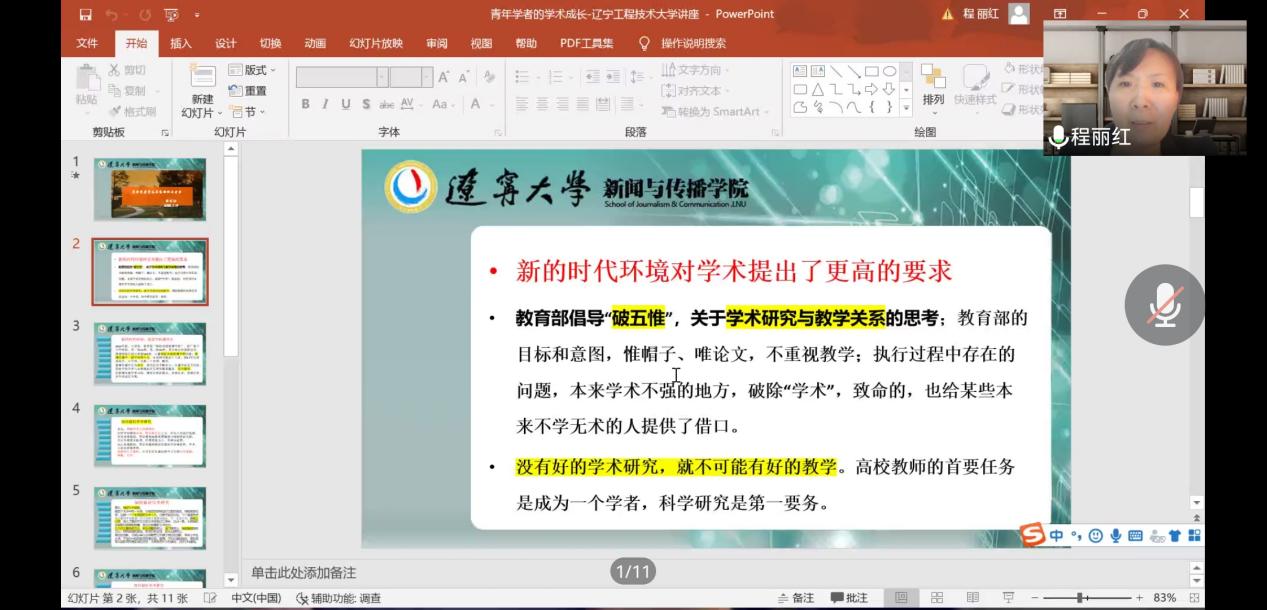1267x610 pixels.
Task: Switch to slide sorter view in status bar
Action: 937,598
